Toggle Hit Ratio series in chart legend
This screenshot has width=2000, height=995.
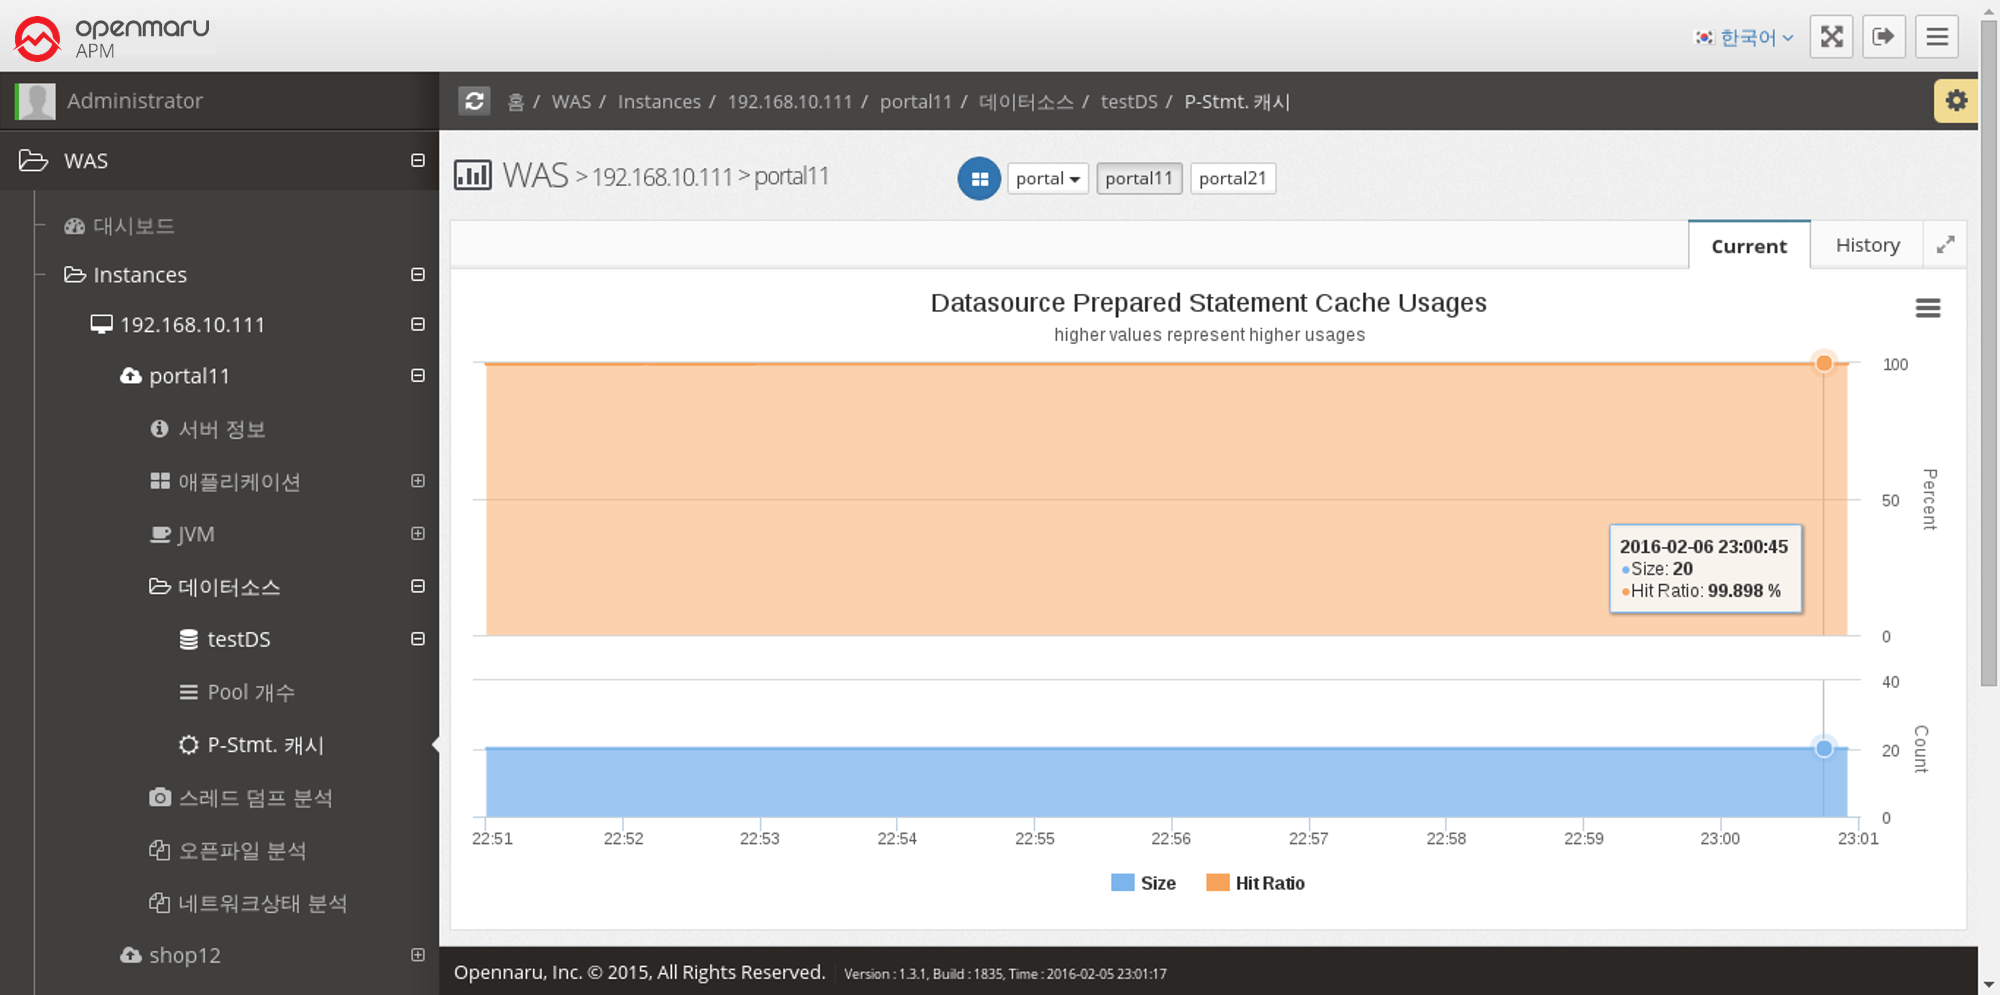tap(1256, 883)
